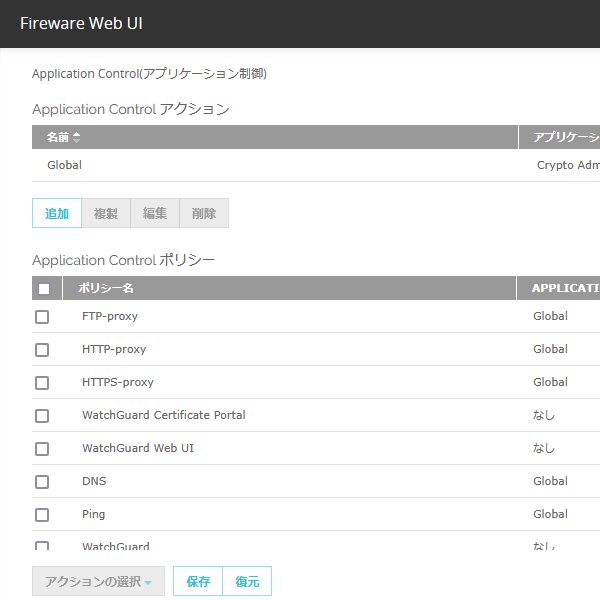Check the WatchGuard Web UI checkbox
Screen dimensions: 600x600
pyautogui.click(x=42, y=449)
